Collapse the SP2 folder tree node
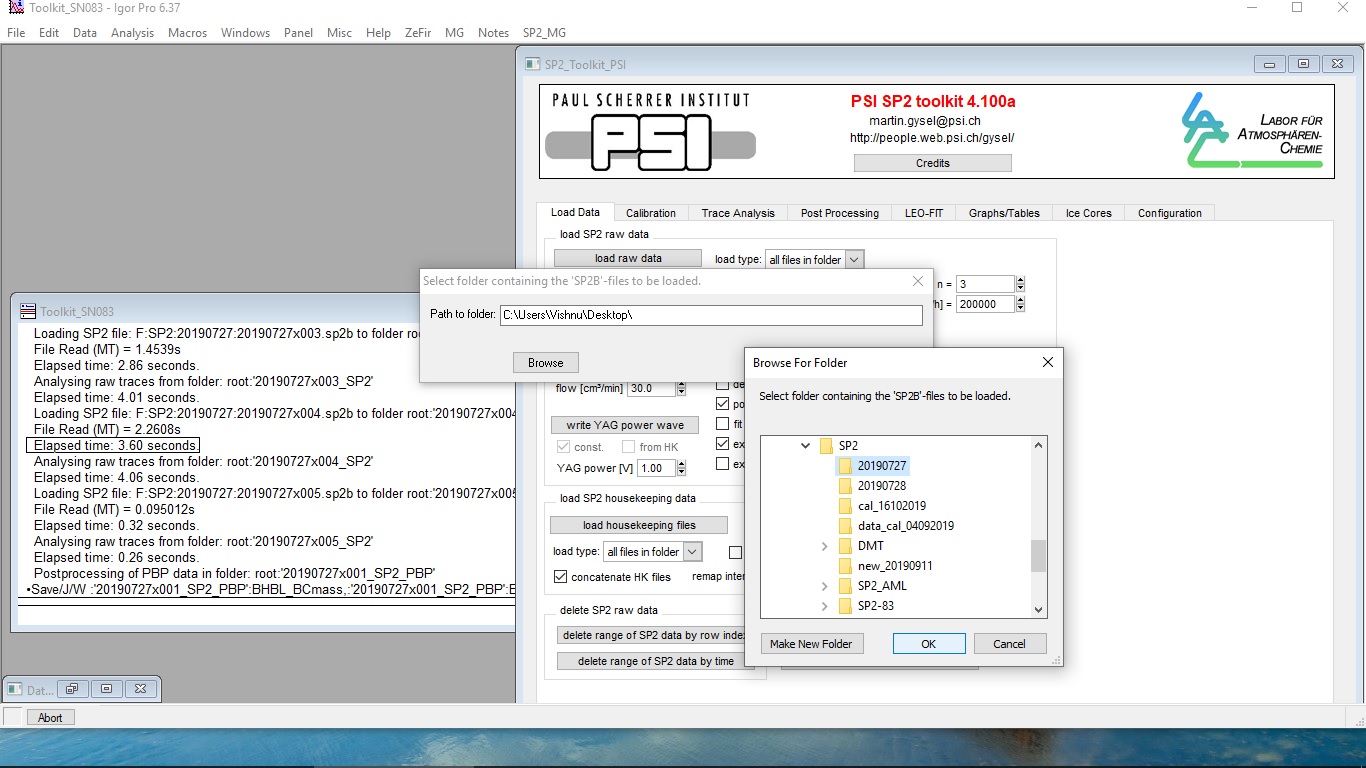Screen dimensions: 1366x768 tap(805, 446)
